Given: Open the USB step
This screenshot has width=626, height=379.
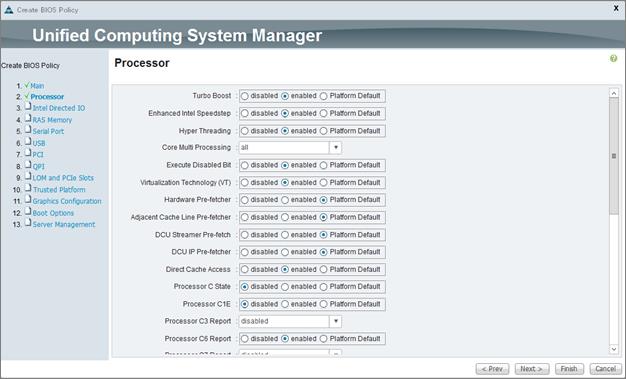Looking at the screenshot, I should 39,143.
